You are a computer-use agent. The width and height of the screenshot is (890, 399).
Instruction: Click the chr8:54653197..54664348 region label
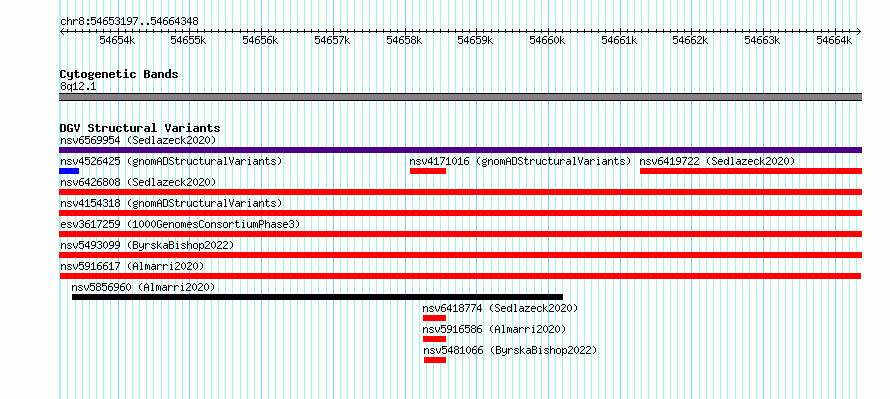[129, 21]
